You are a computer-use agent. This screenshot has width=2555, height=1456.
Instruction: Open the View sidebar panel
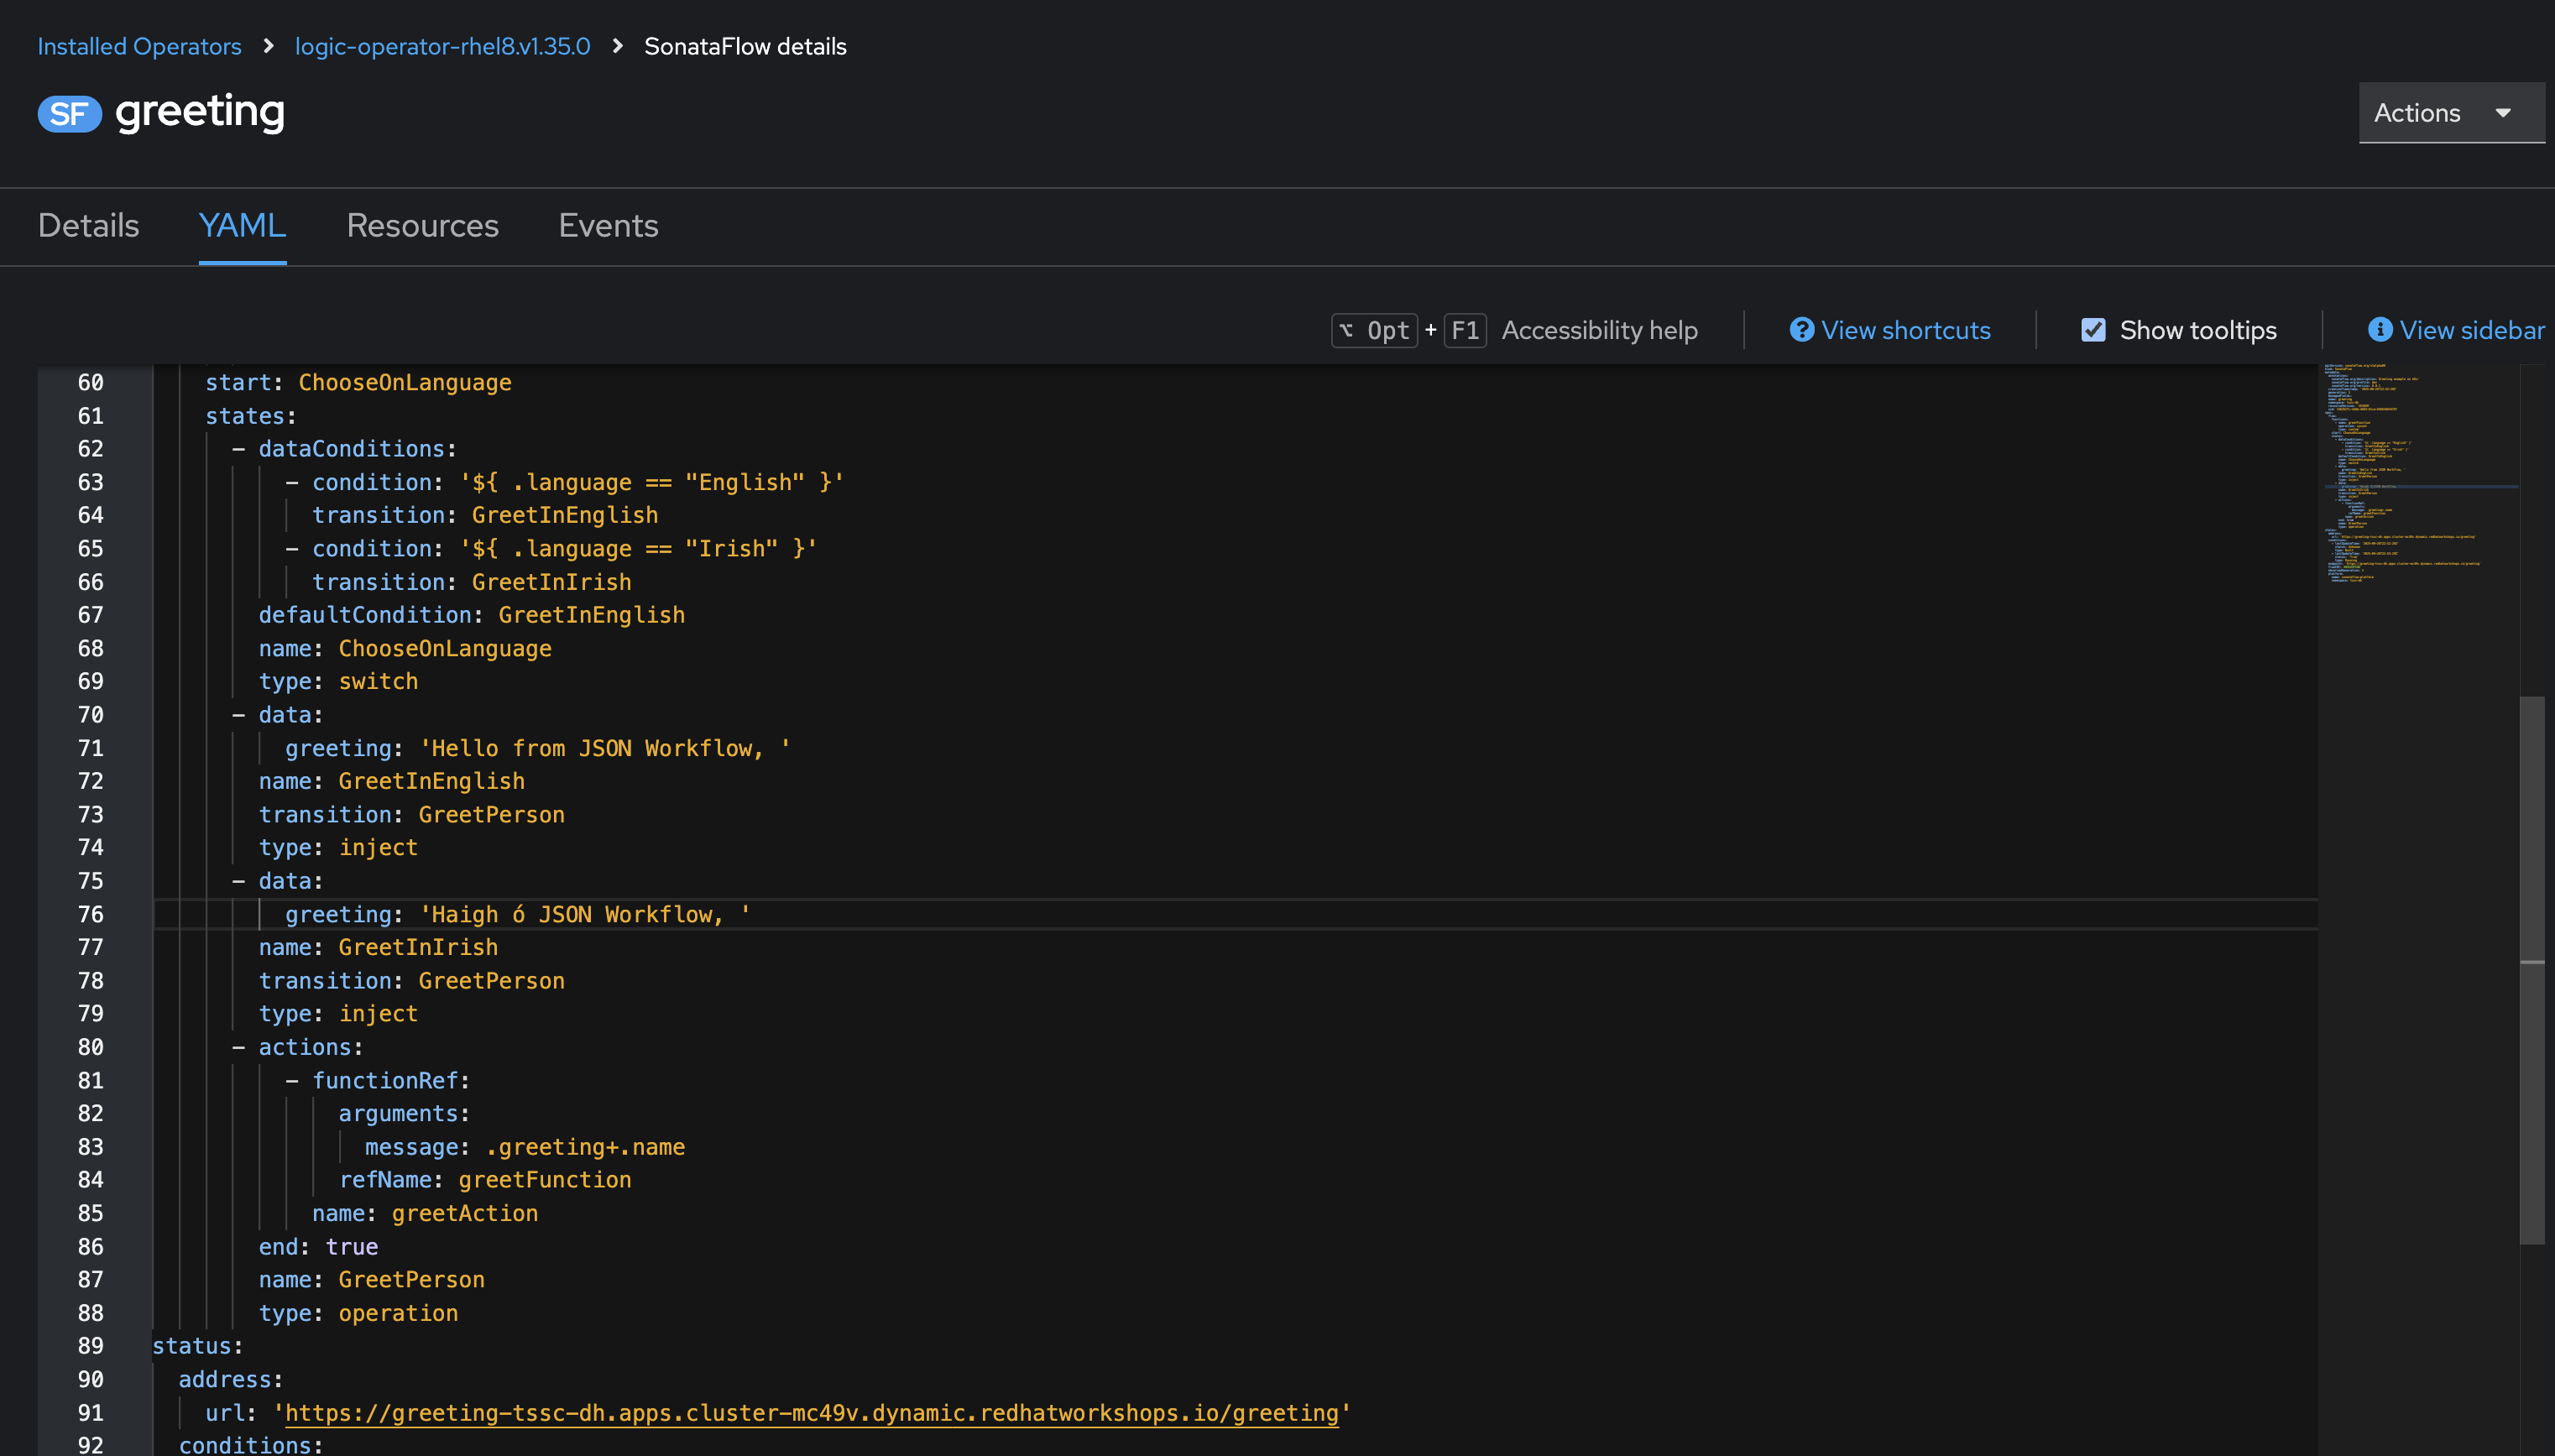2472,330
